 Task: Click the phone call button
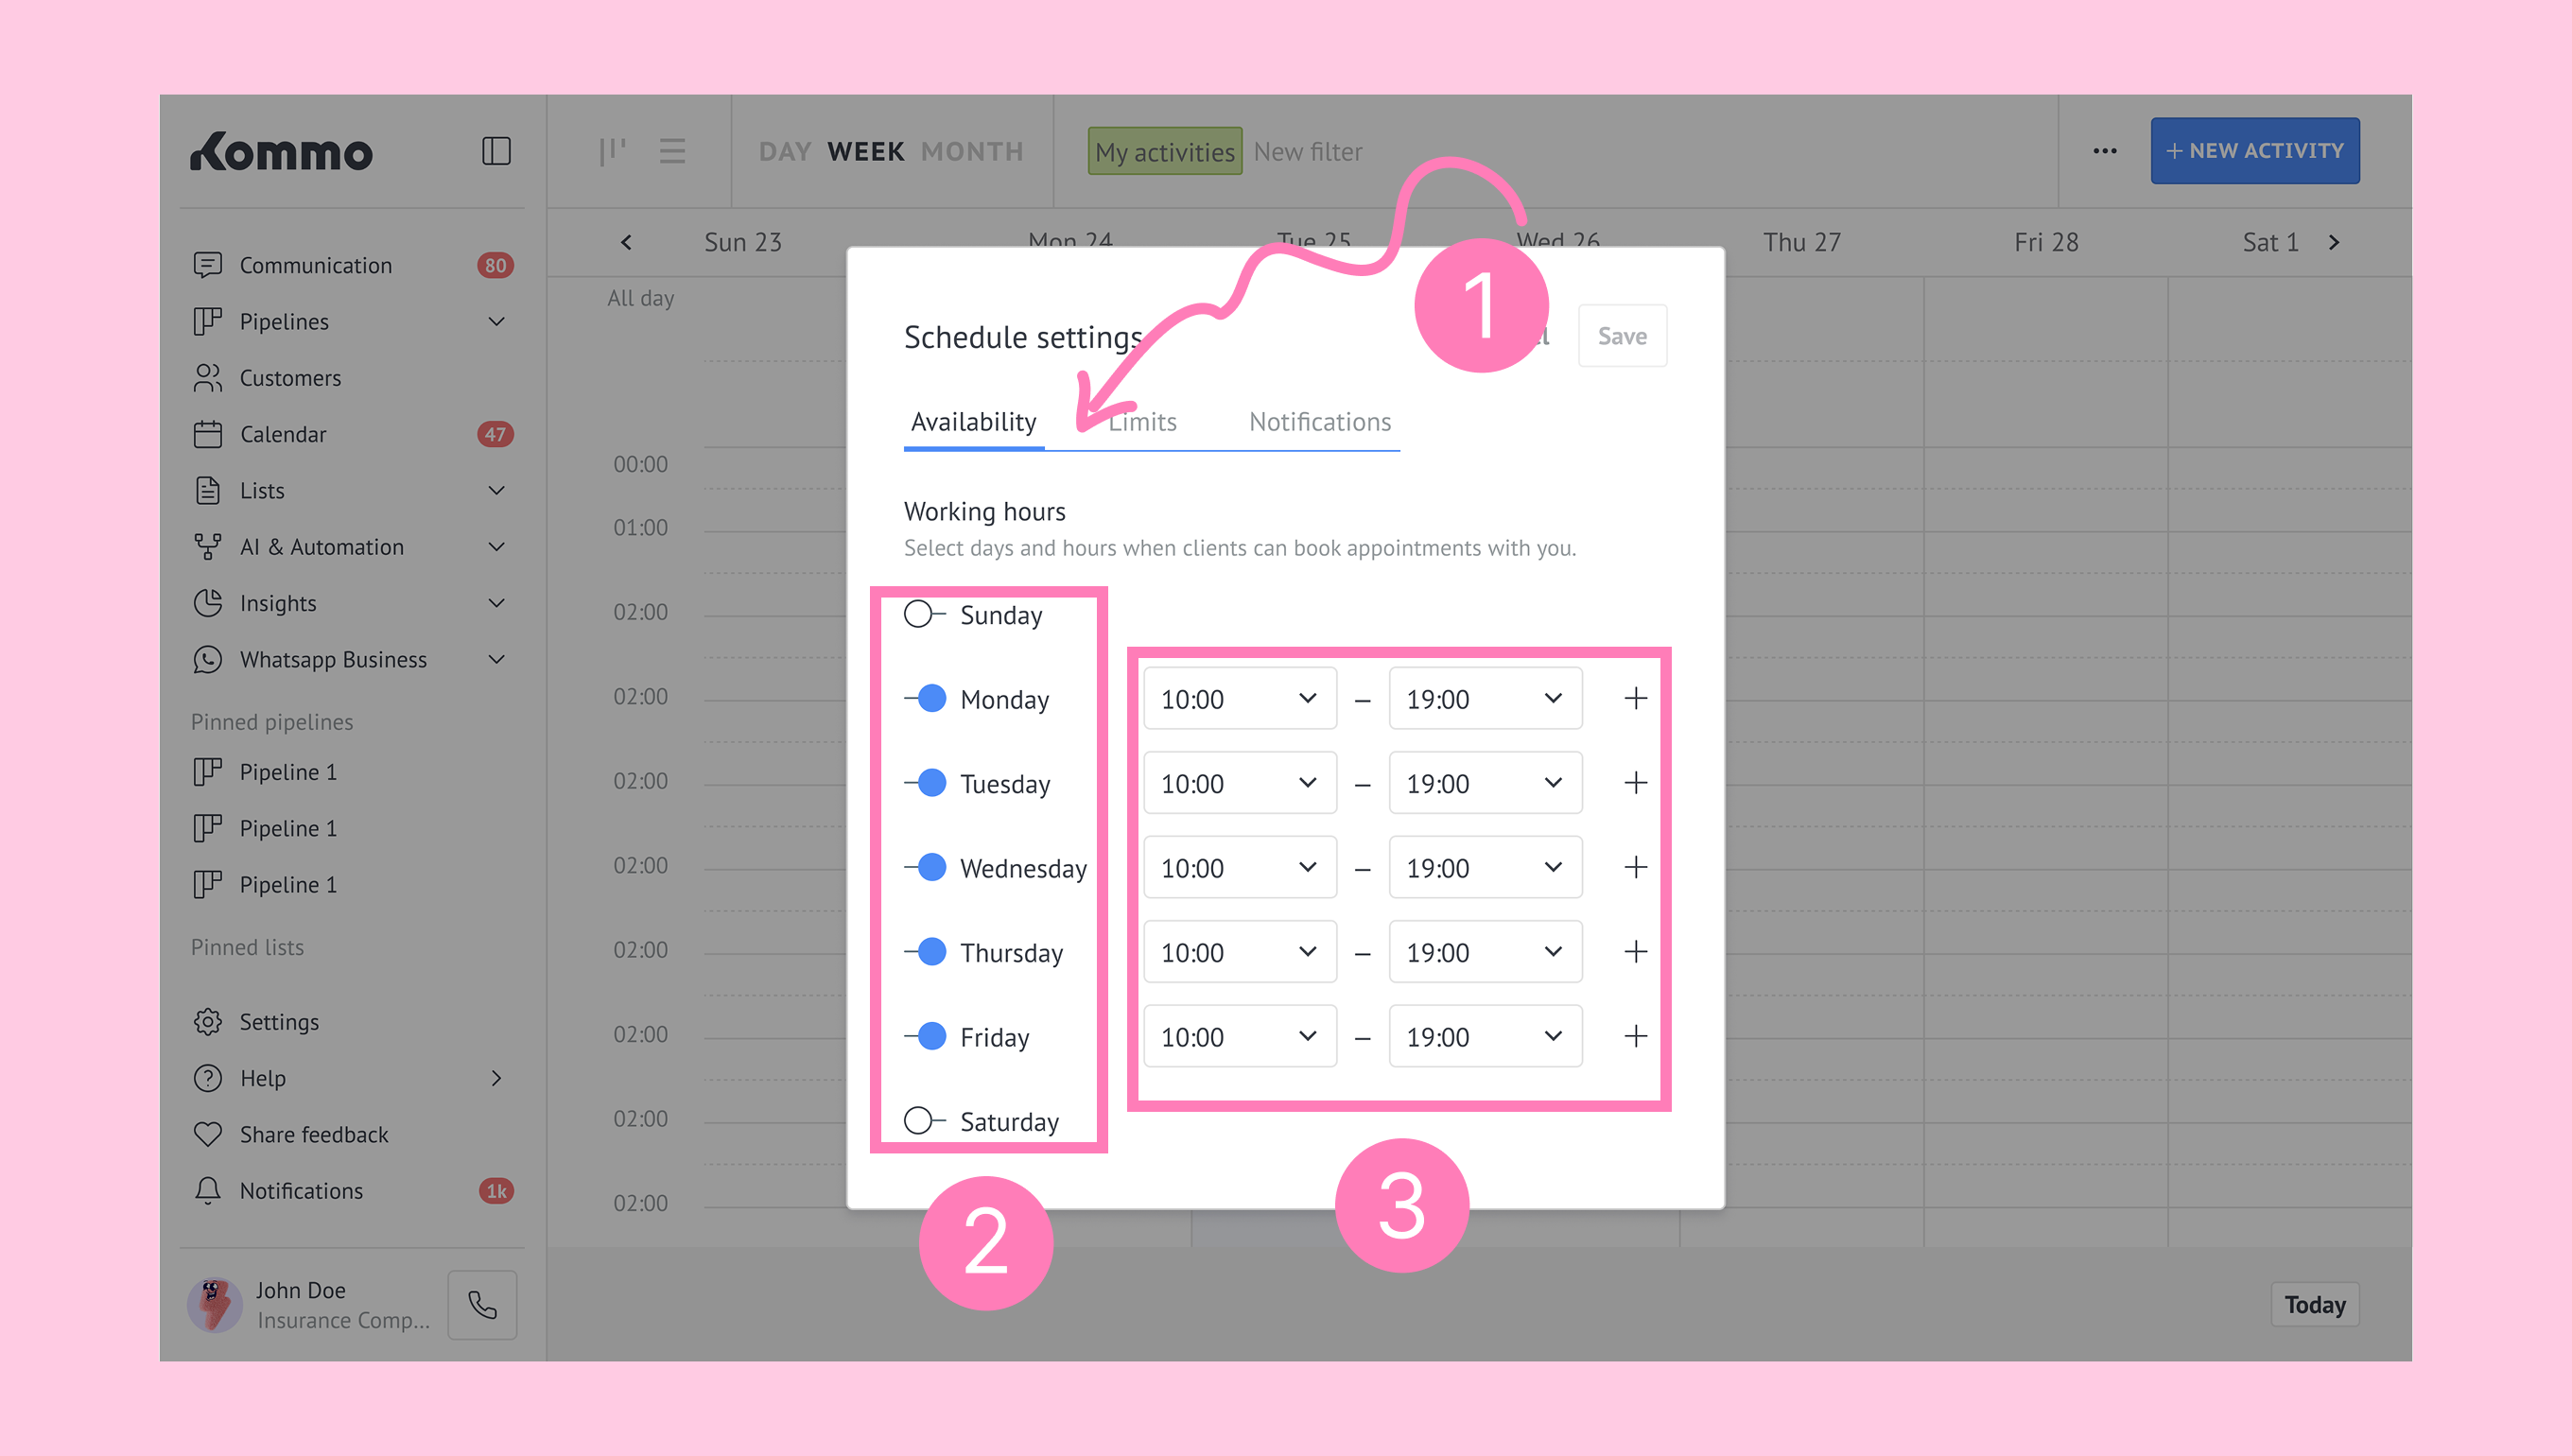[x=482, y=1305]
